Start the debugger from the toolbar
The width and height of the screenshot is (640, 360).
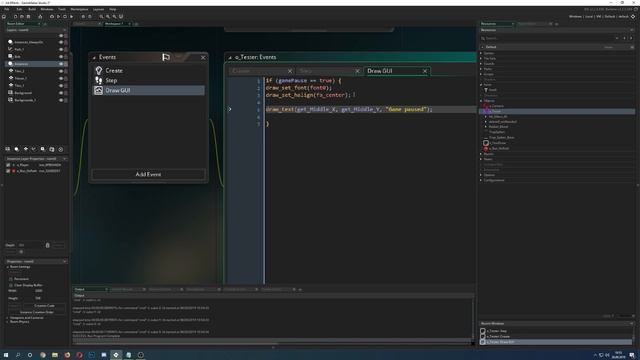tap(52, 17)
